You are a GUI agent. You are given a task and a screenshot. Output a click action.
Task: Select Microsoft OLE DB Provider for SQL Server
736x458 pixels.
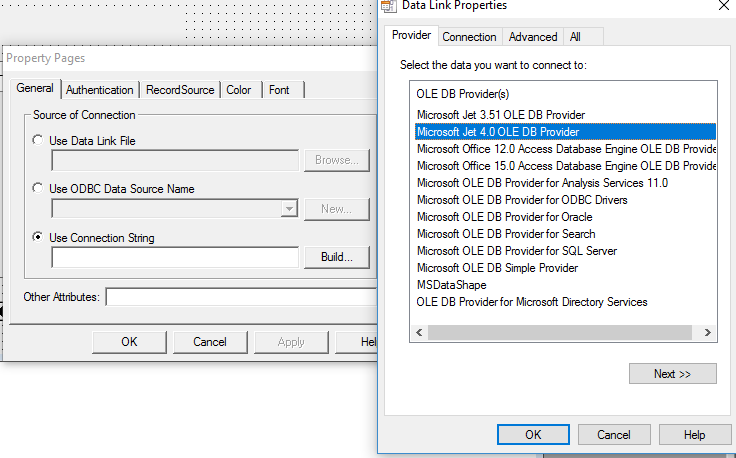pos(517,251)
